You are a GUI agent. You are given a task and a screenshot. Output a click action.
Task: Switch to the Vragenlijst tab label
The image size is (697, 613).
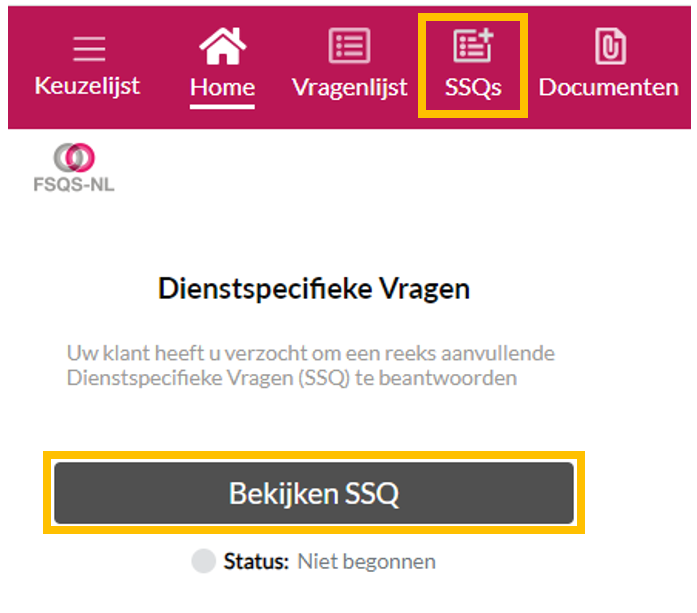(x=349, y=88)
